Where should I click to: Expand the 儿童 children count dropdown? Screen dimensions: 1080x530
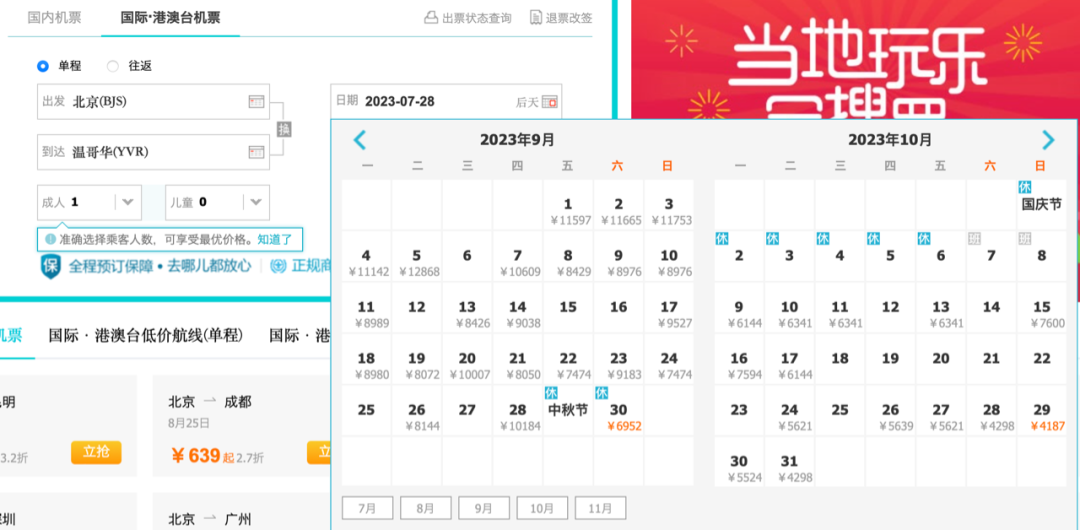(256, 202)
